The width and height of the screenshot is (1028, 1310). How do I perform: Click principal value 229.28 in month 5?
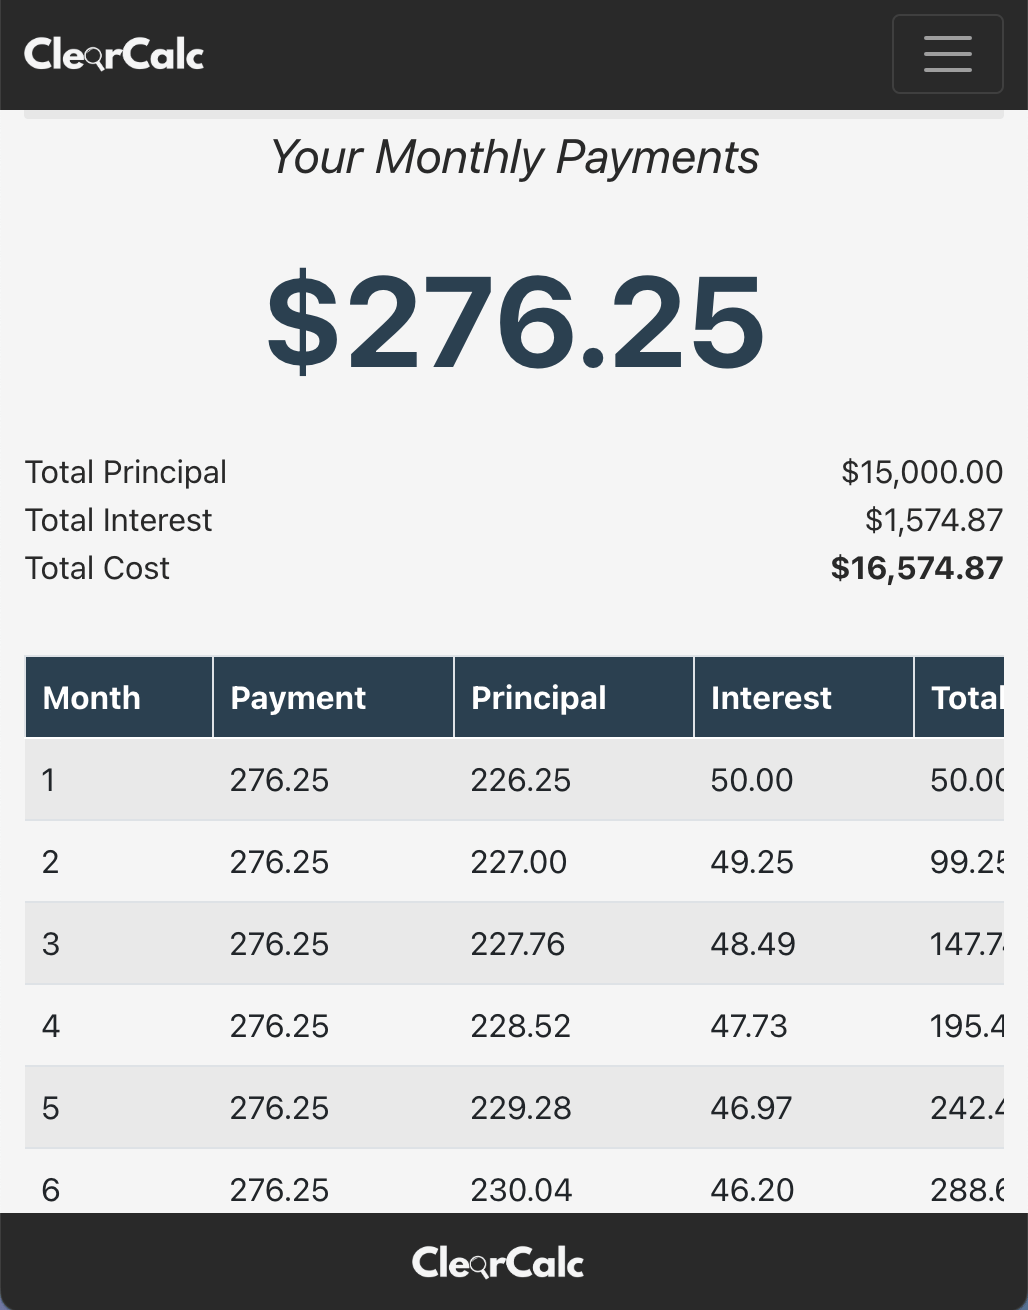click(521, 1107)
